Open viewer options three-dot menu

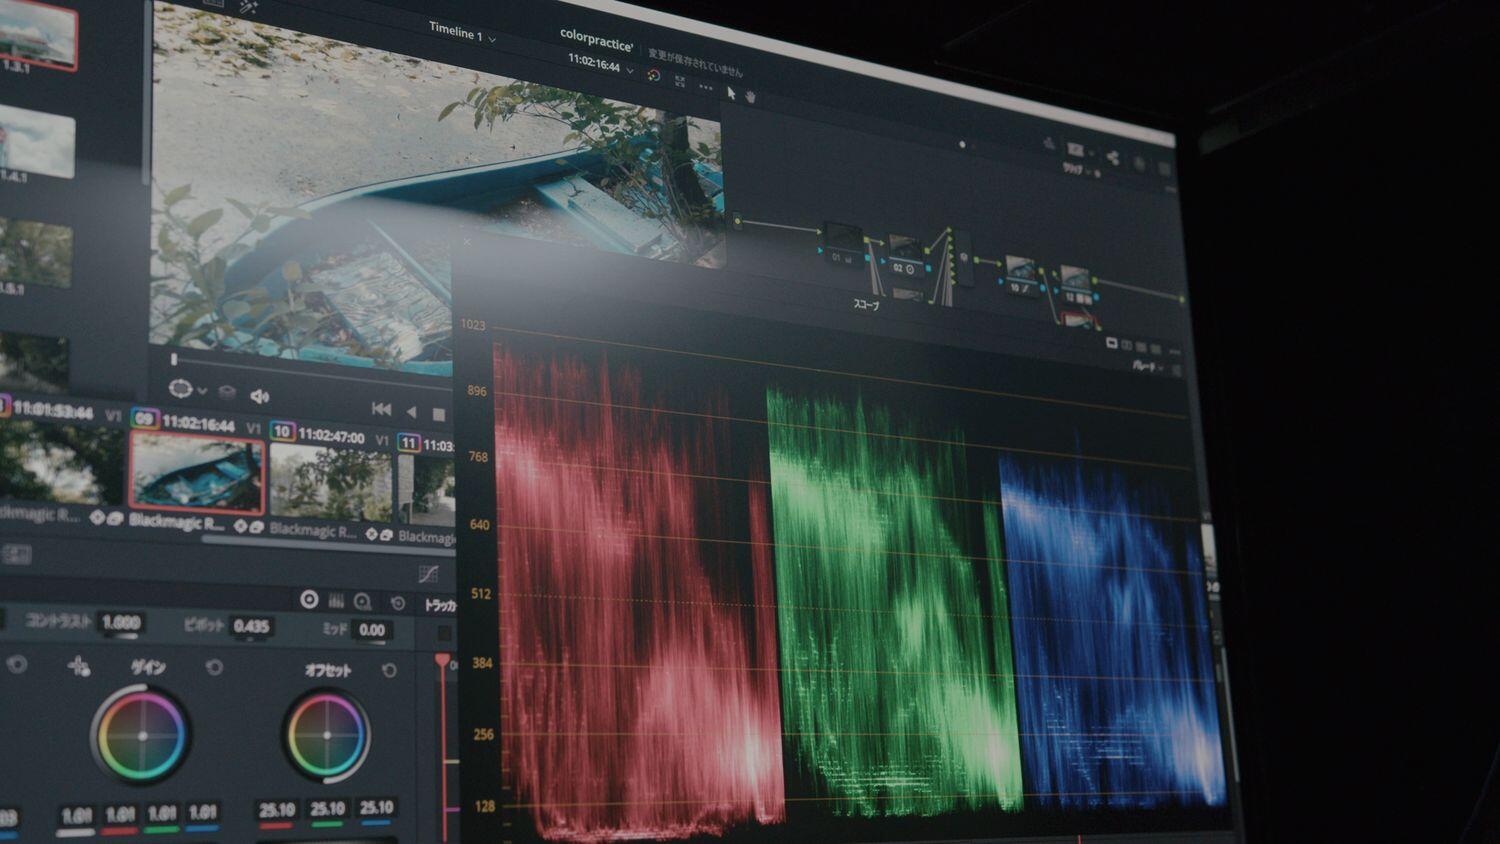706,87
